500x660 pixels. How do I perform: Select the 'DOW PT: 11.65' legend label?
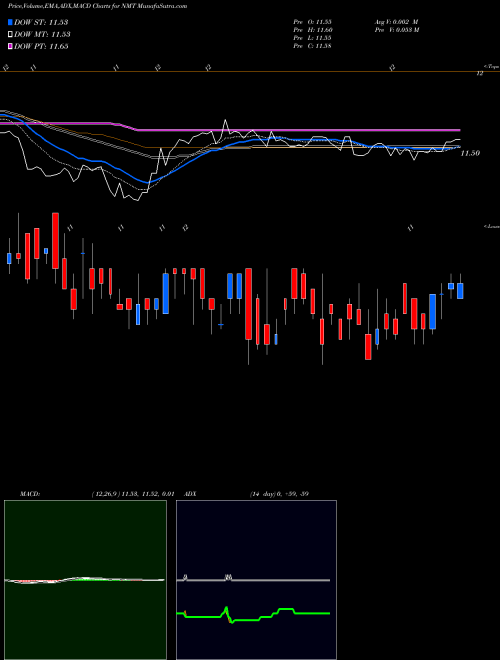(41, 46)
